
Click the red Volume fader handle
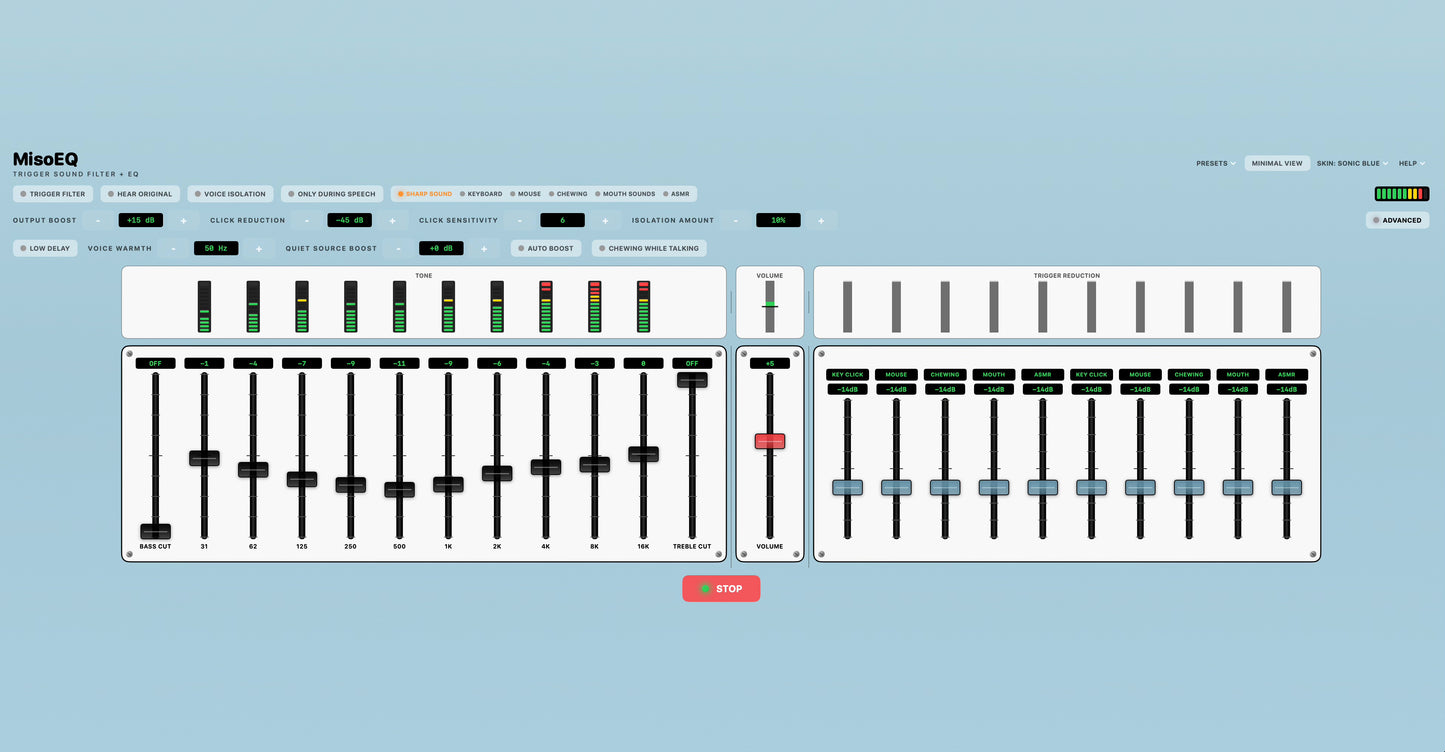pyautogui.click(x=770, y=441)
